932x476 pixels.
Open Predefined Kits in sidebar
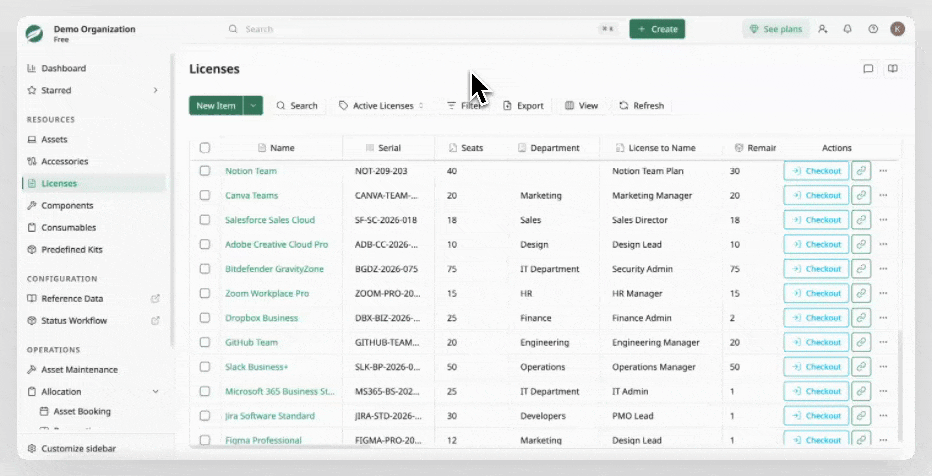tap(94, 249)
